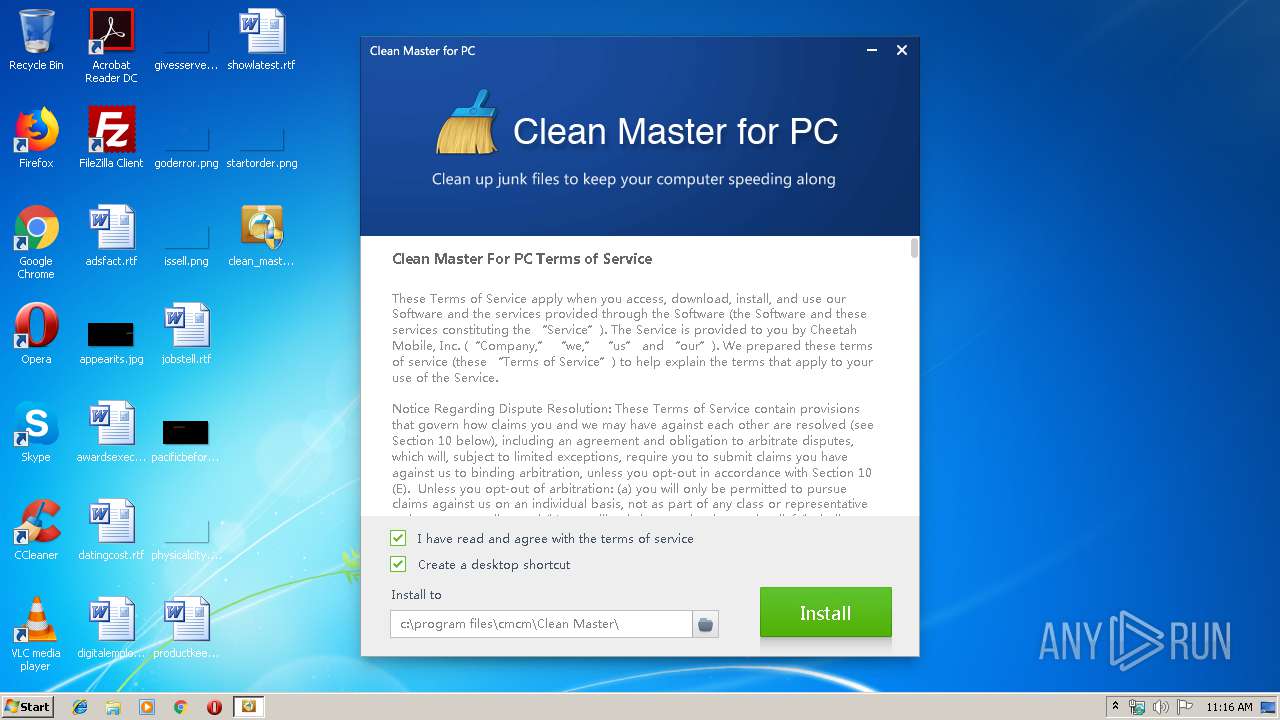
Task: Open CCleaner desktop shortcut
Action: [36, 531]
